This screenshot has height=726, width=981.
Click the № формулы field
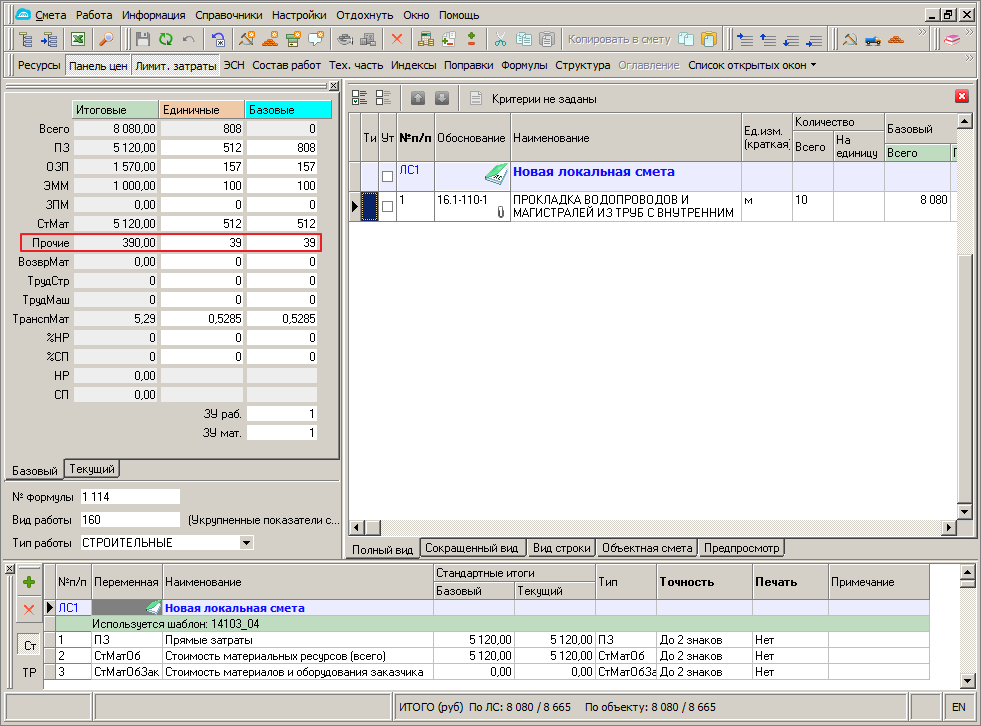[130, 497]
